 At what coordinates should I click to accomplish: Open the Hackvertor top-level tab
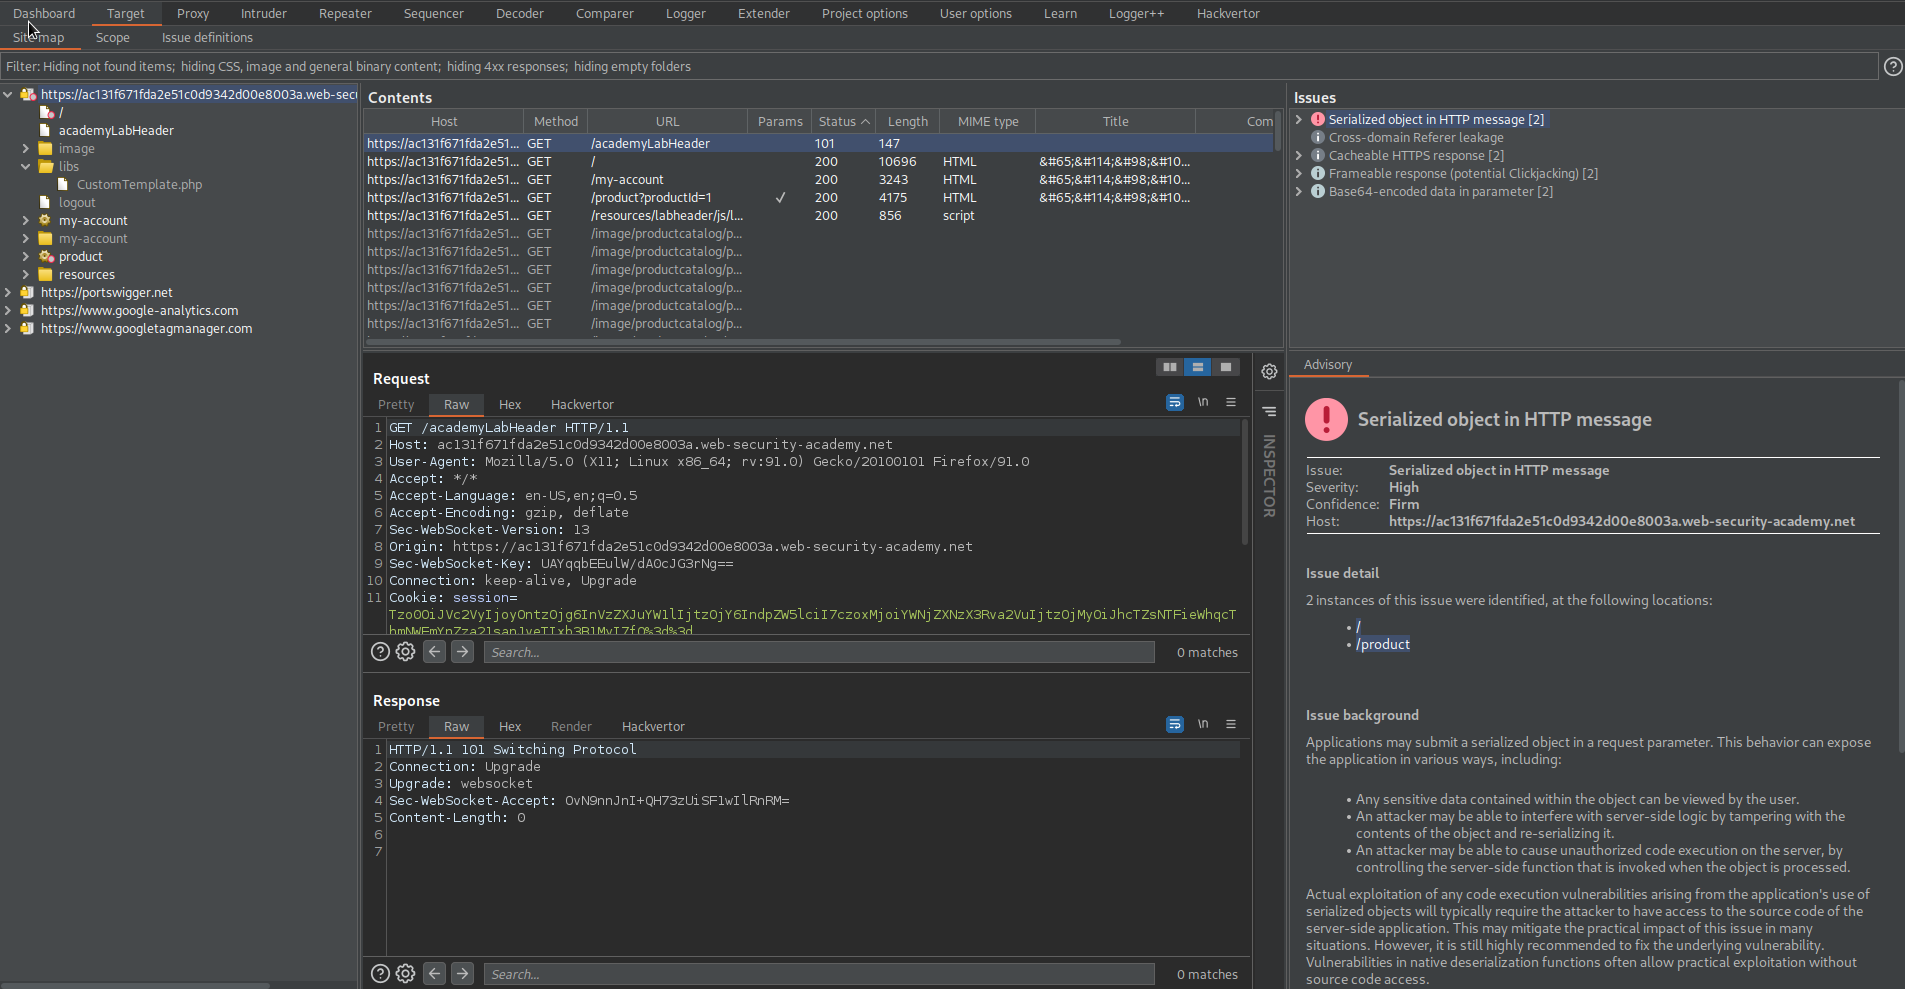click(x=1228, y=13)
